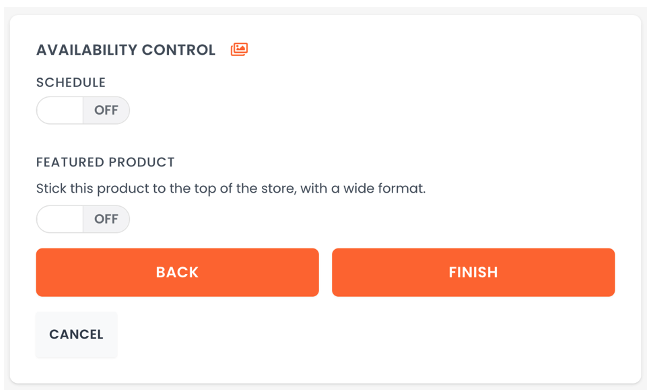The image size is (649, 390).
Task: Click the SCHEDULE label
Action: pyautogui.click(x=71, y=82)
